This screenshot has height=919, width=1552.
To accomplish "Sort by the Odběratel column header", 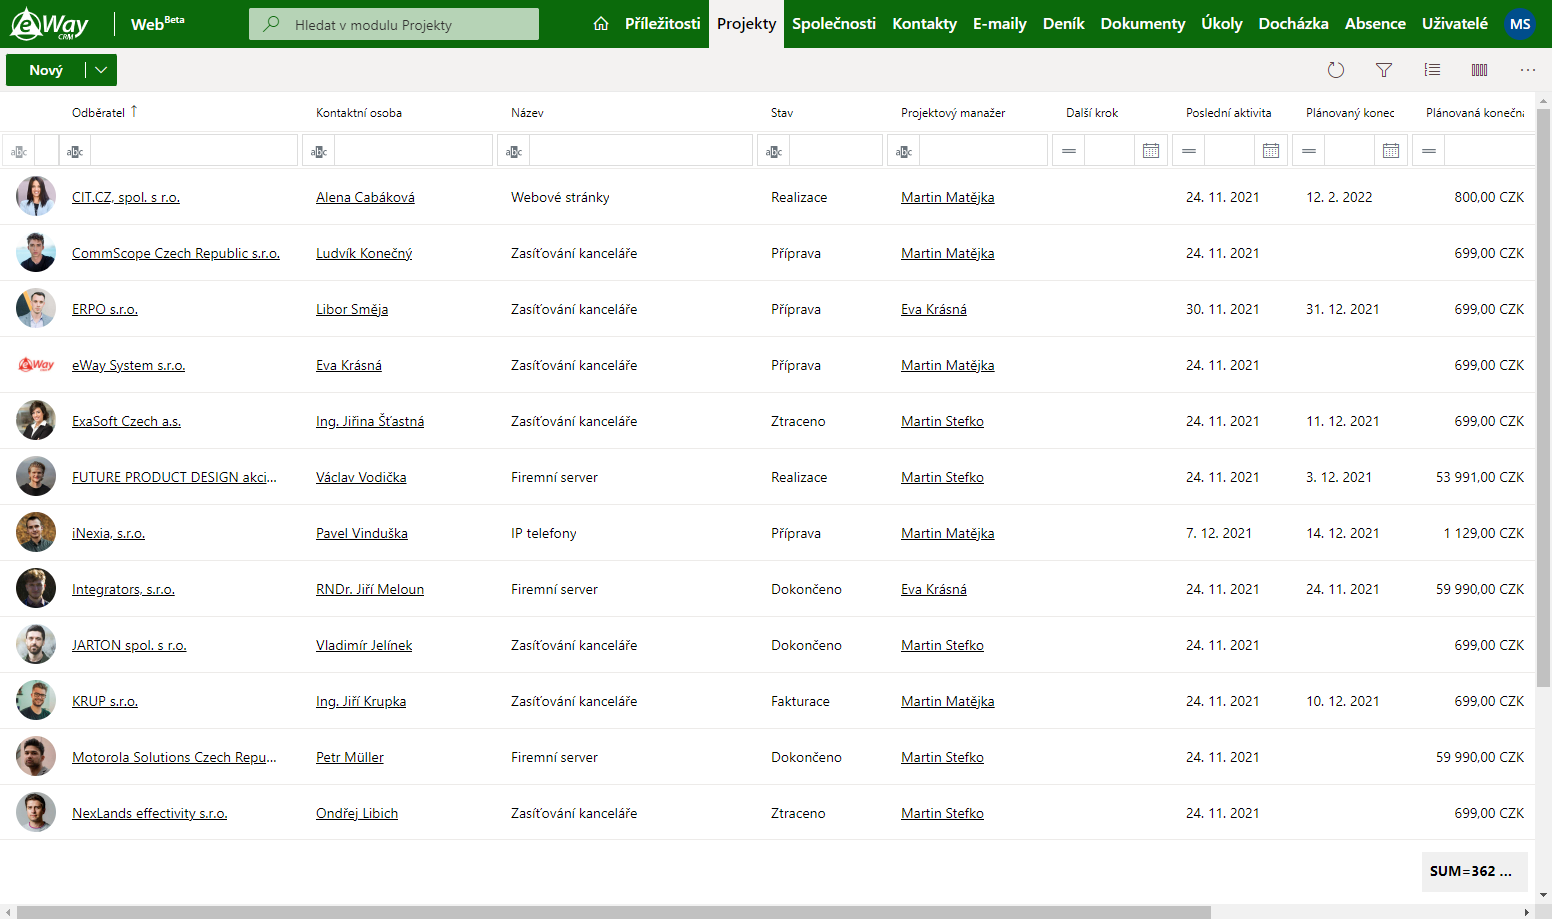I will tap(98, 113).
